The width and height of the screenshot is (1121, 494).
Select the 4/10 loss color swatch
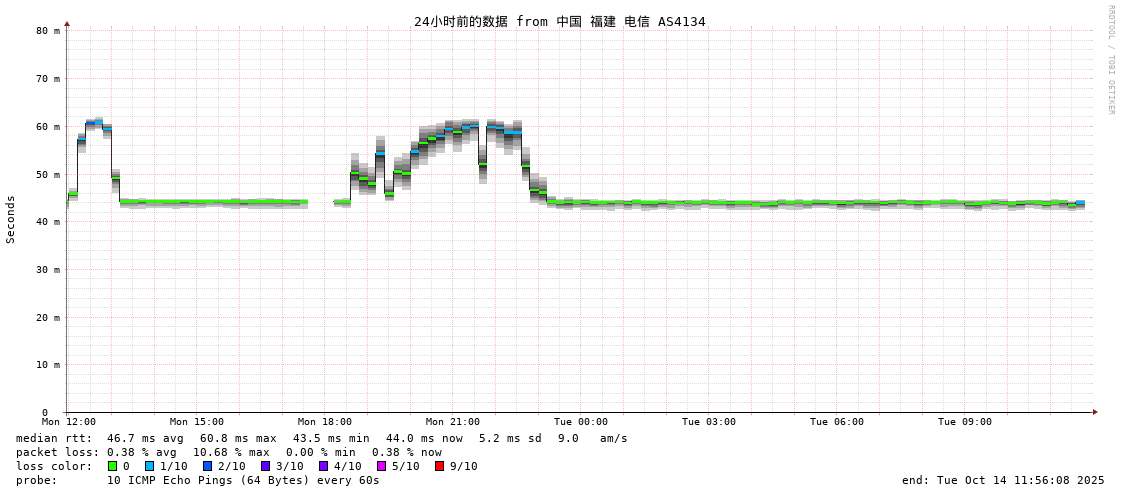324,466
